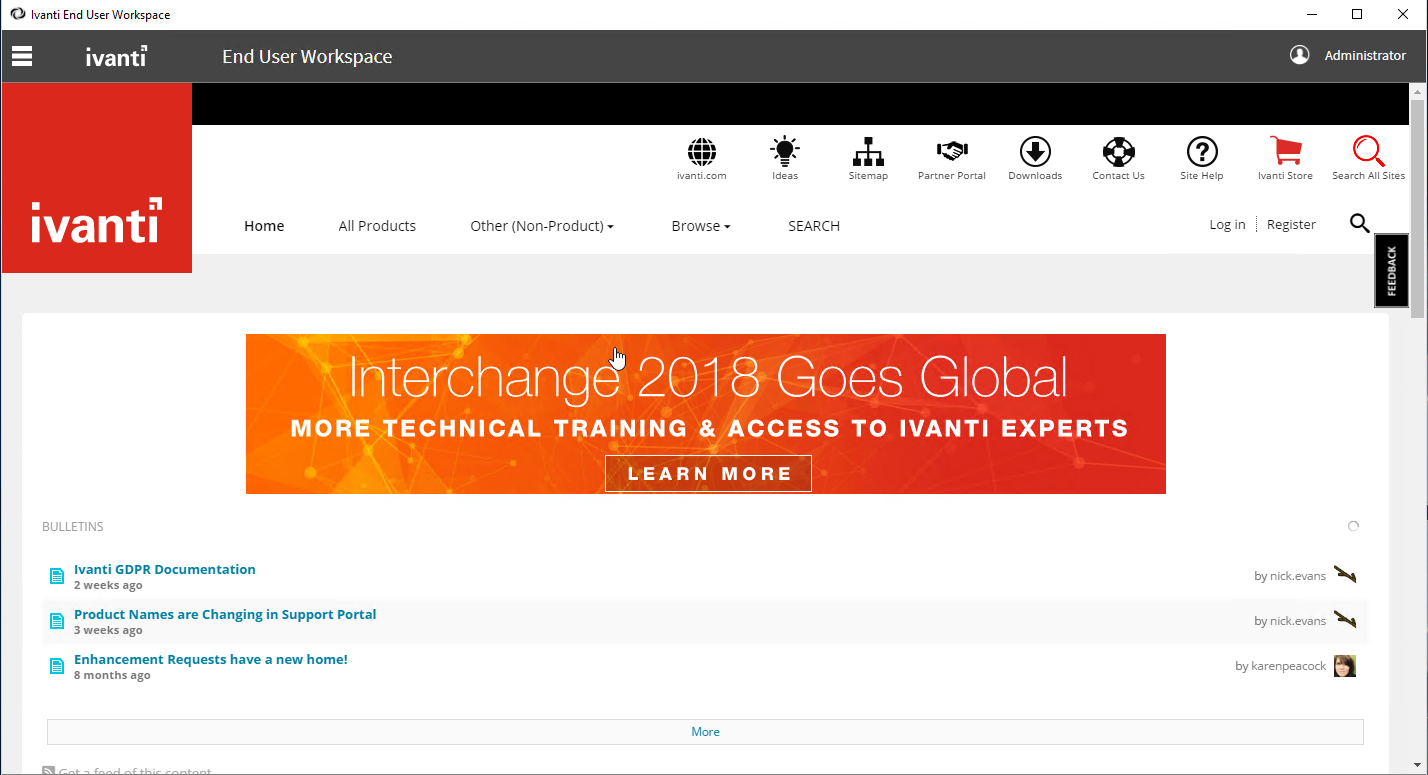Click the Search All Sites magnifier icon
This screenshot has width=1428, height=775.
[1368, 152]
